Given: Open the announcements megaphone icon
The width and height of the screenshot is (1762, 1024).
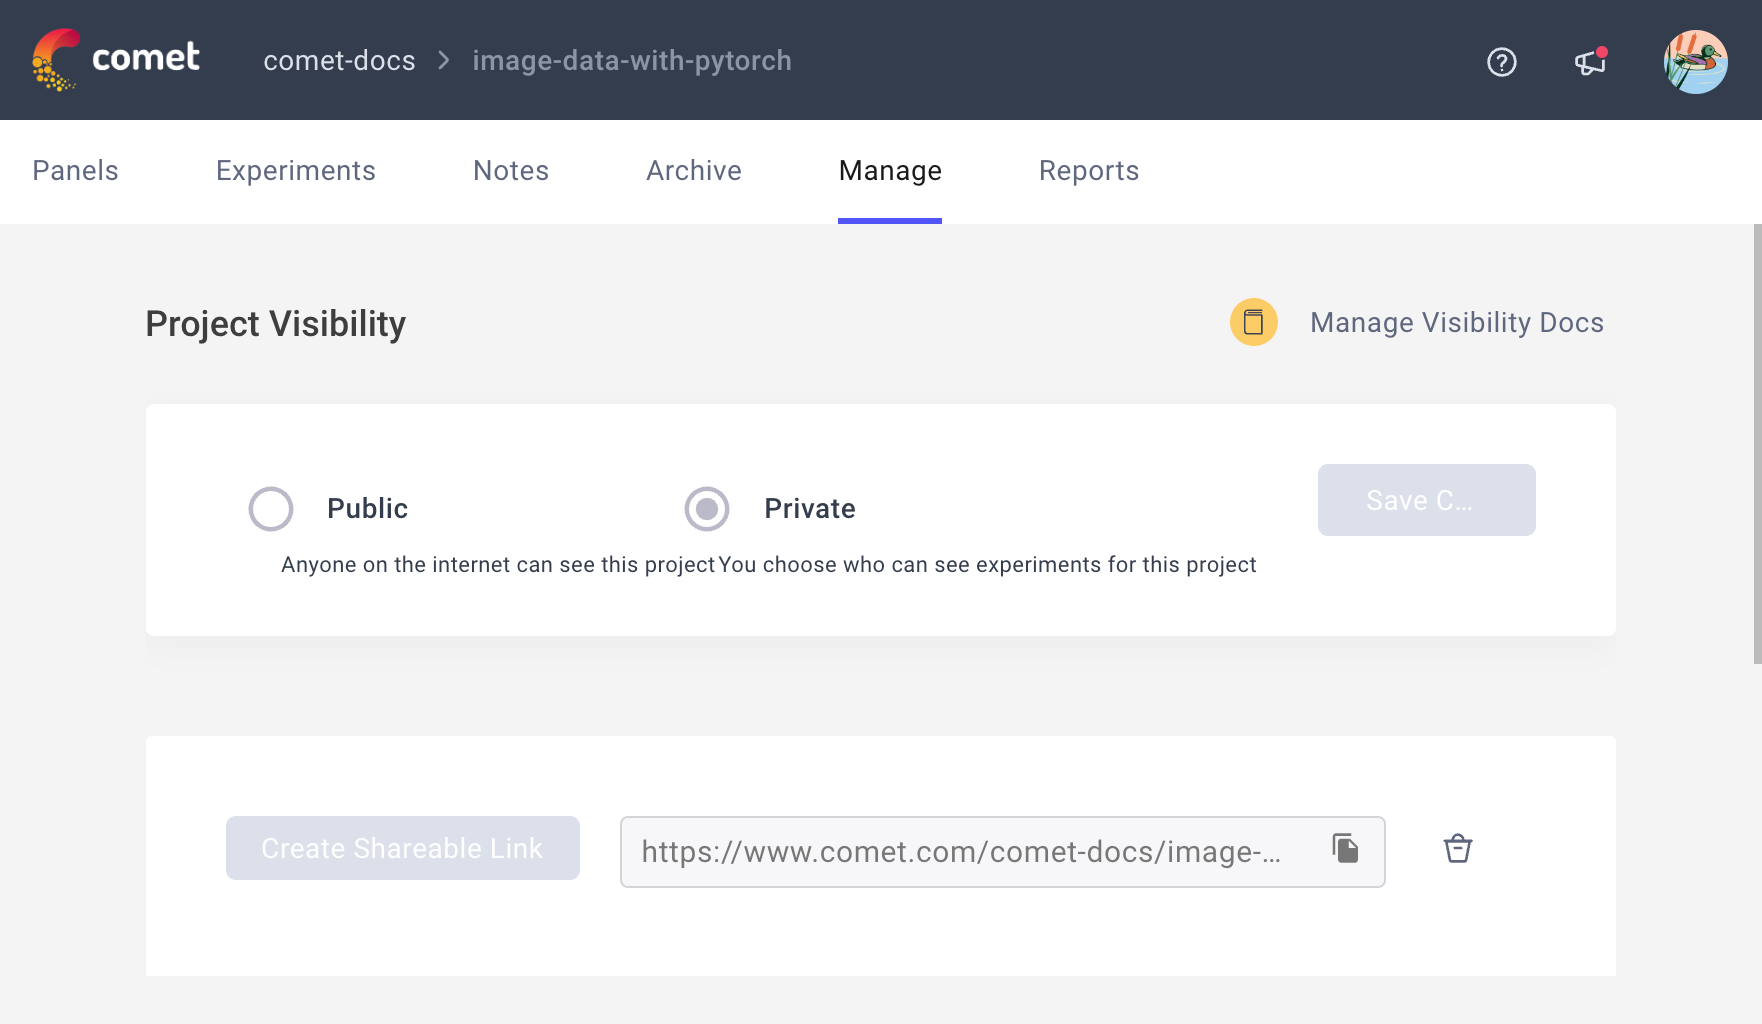Looking at the screenshot, I should [x=1589, y=62].
